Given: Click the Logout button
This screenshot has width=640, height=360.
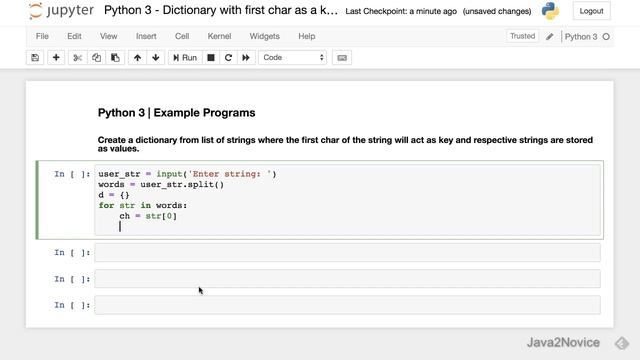Looking at the screenshot, I should tap(591, 11).
